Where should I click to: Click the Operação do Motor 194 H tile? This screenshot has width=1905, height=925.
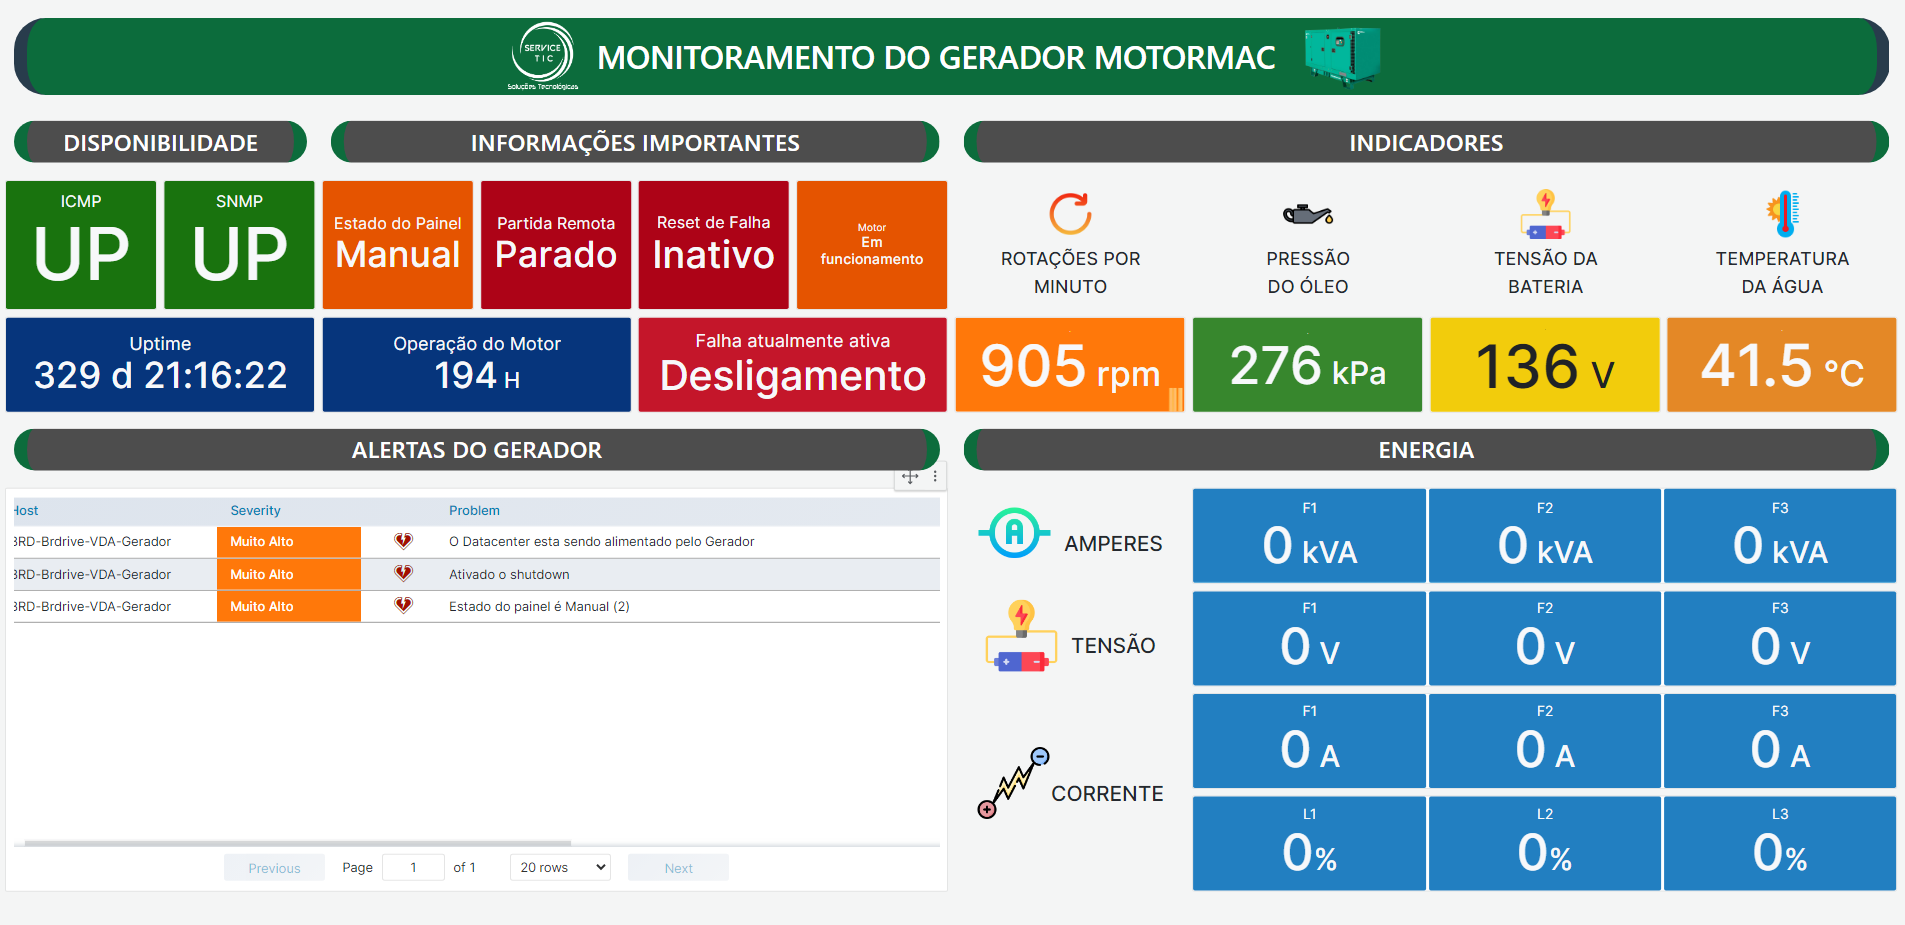click(x=477, y=365)
